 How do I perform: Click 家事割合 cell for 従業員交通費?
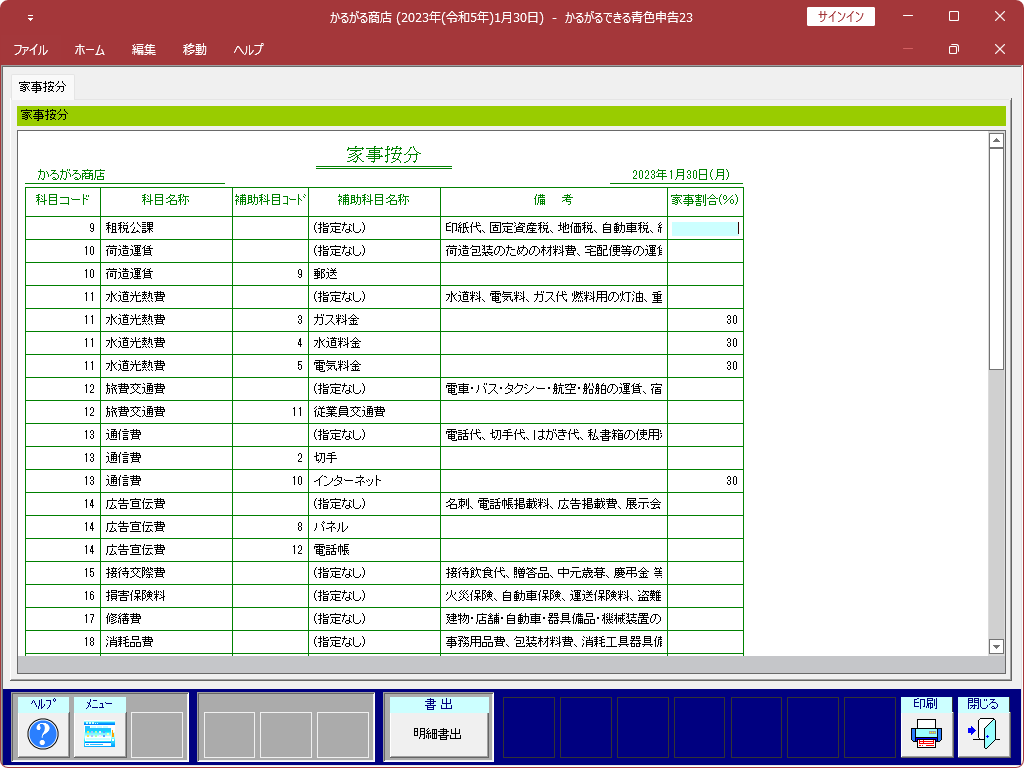705,412
